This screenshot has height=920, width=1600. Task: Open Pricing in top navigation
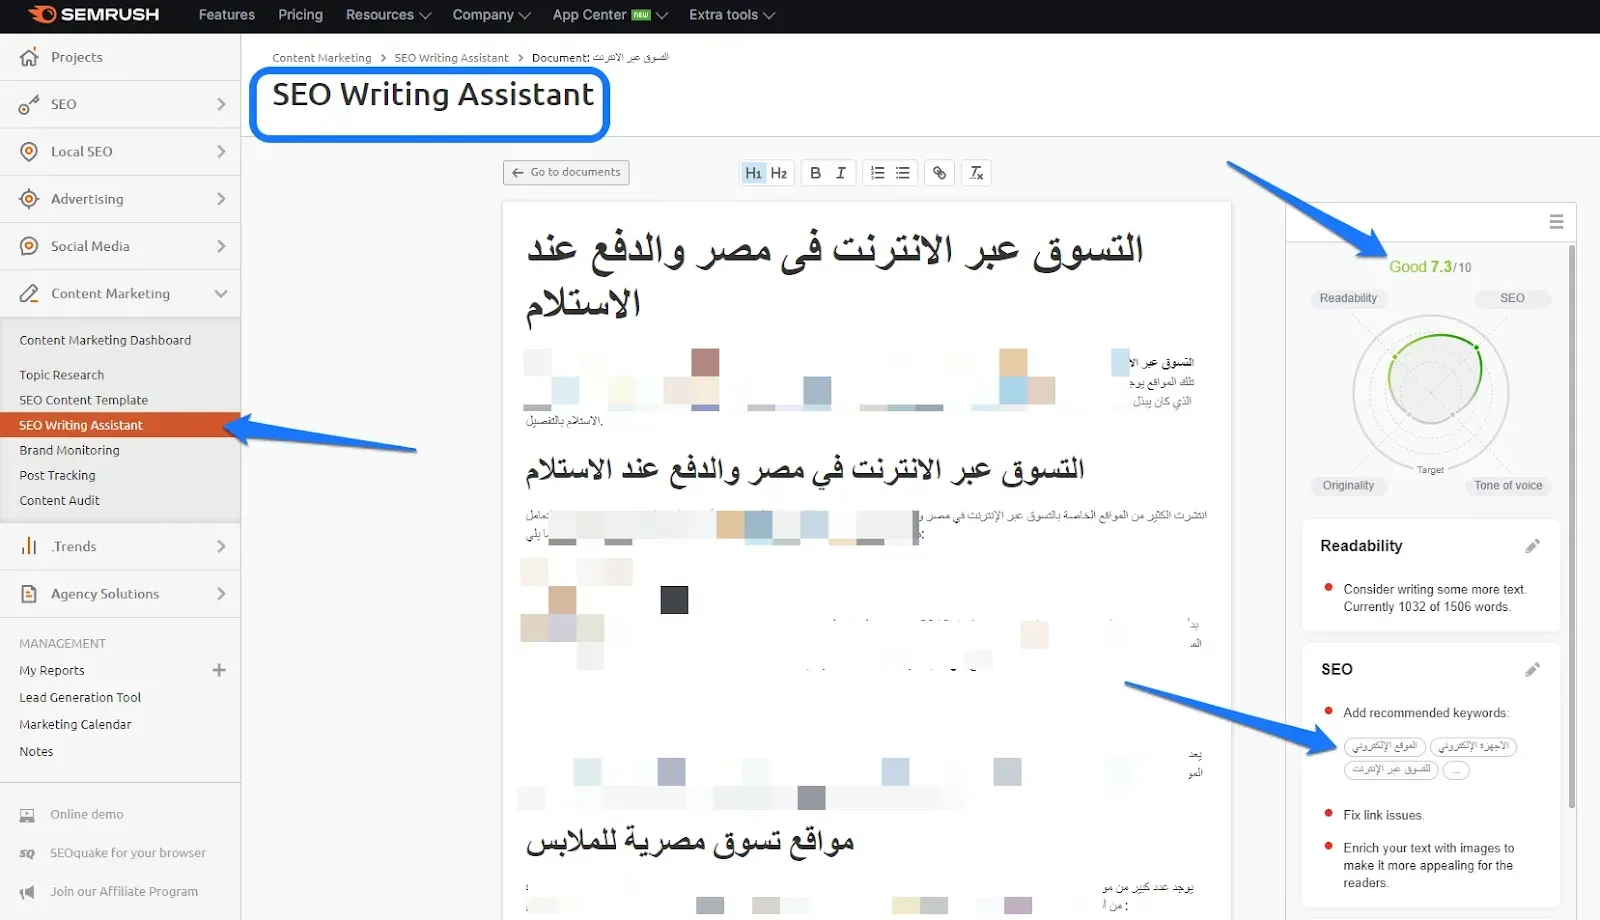(300, 15)
